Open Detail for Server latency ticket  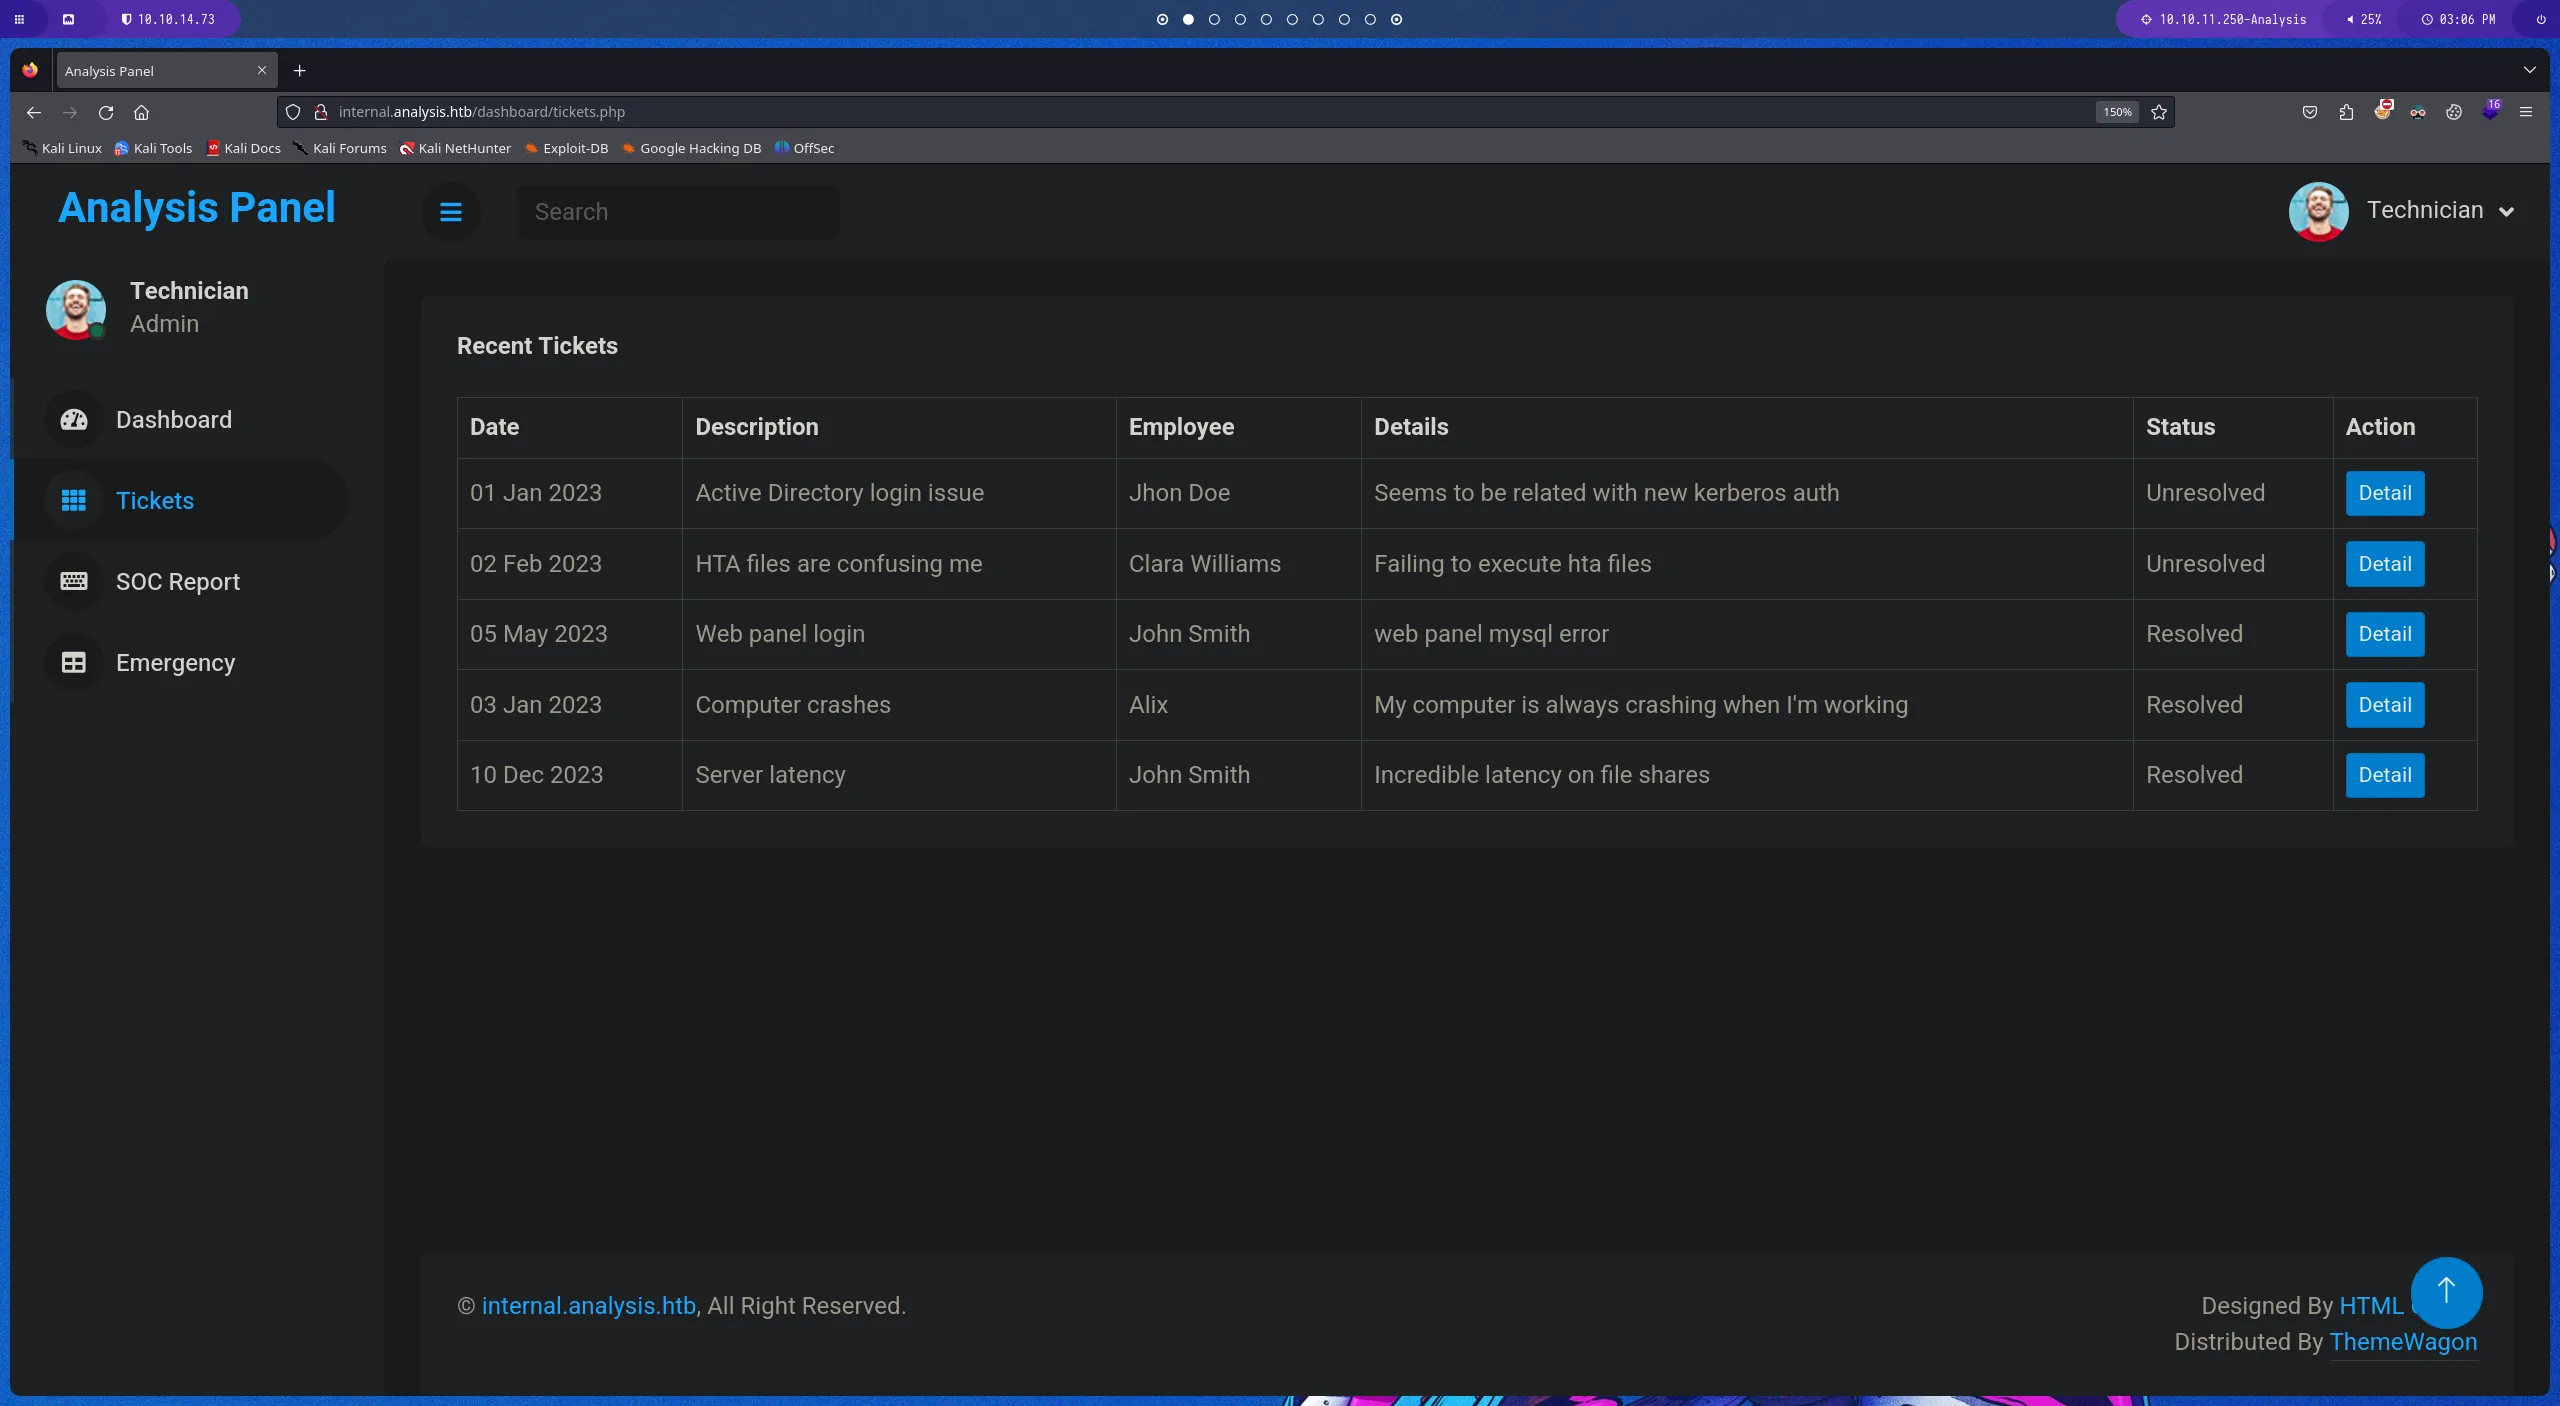(x=2384, y=775)
